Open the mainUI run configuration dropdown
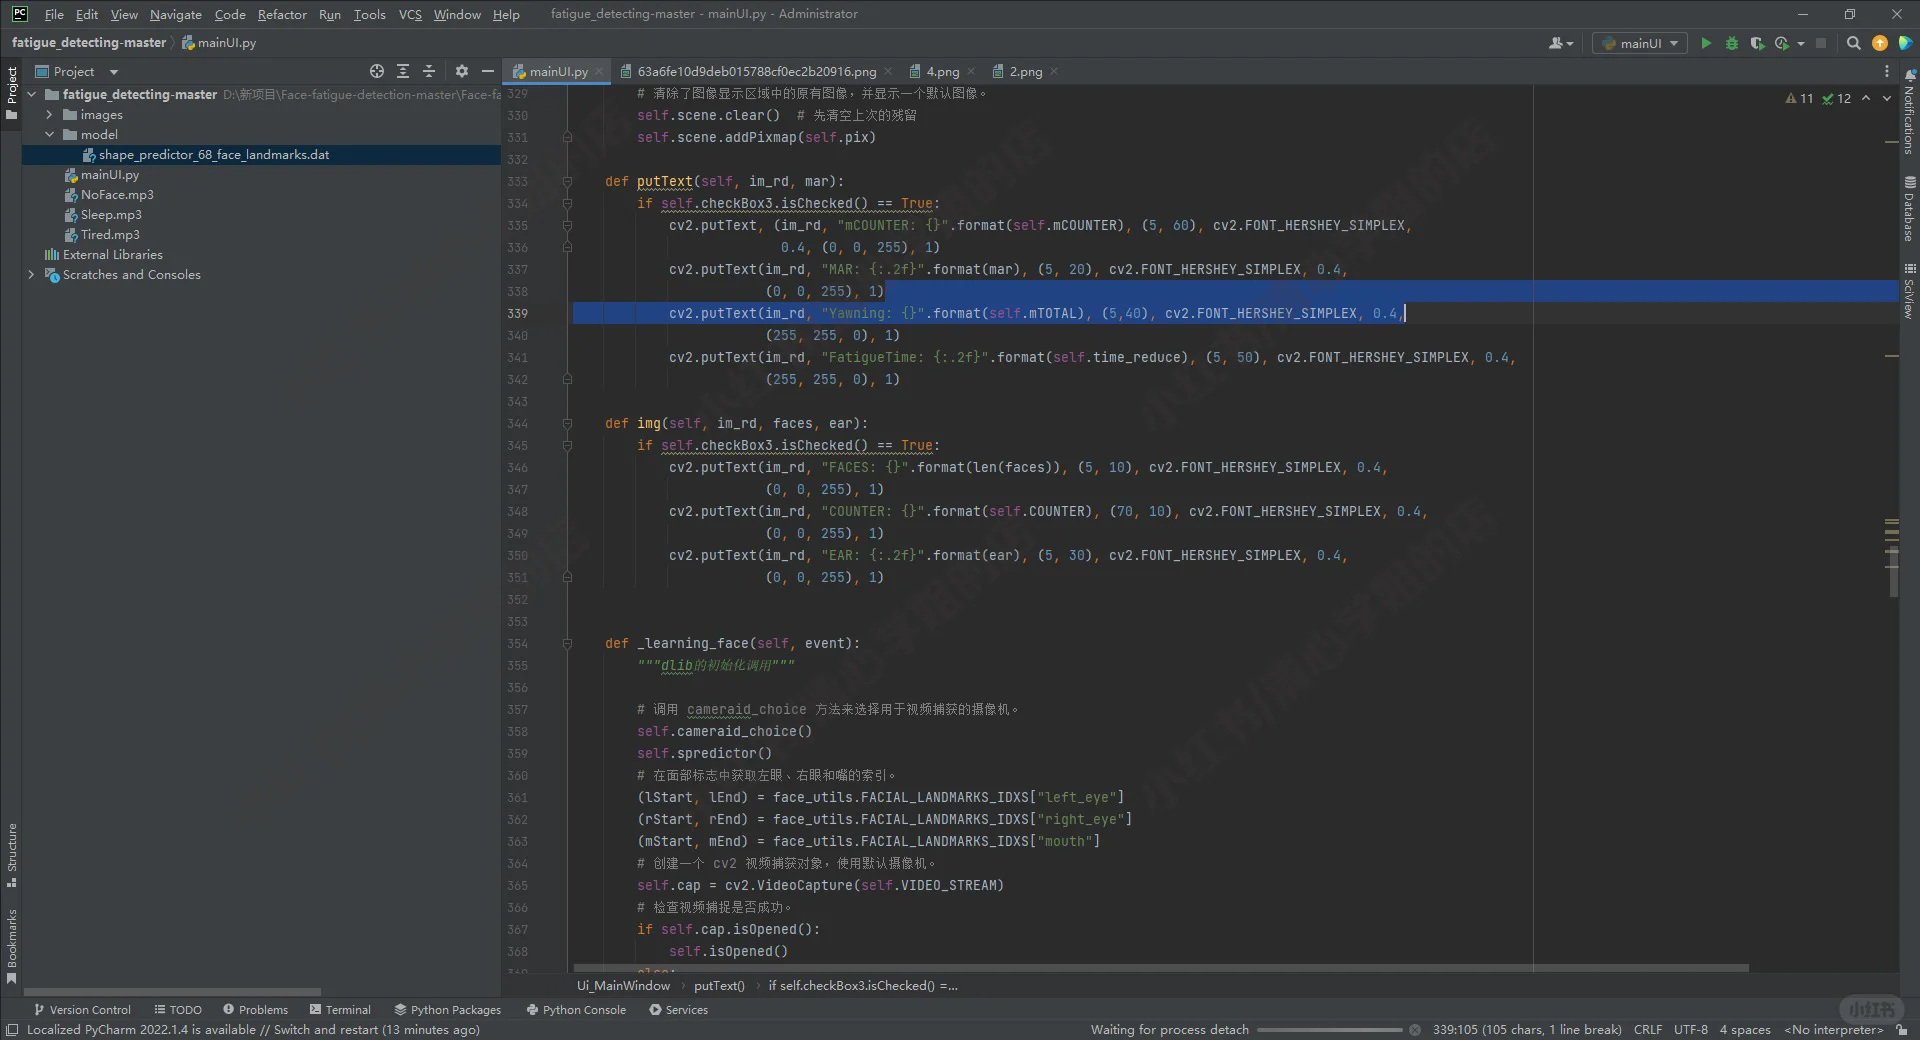Screen dimensions: 1920x1040 pyautogui.click(x=1640, y=43)
